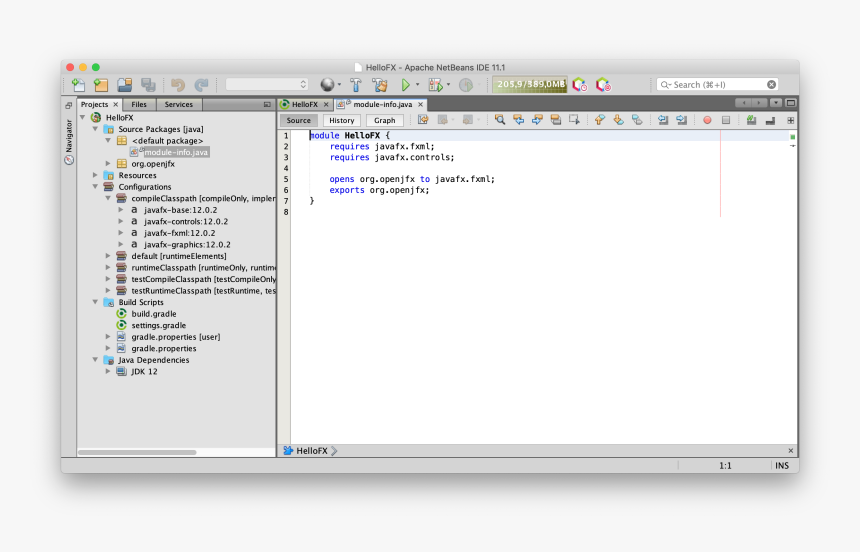This screenshot has width=860, height=552.
Task: Collapse the Build Scripts tree node
Action: point(96,302)
